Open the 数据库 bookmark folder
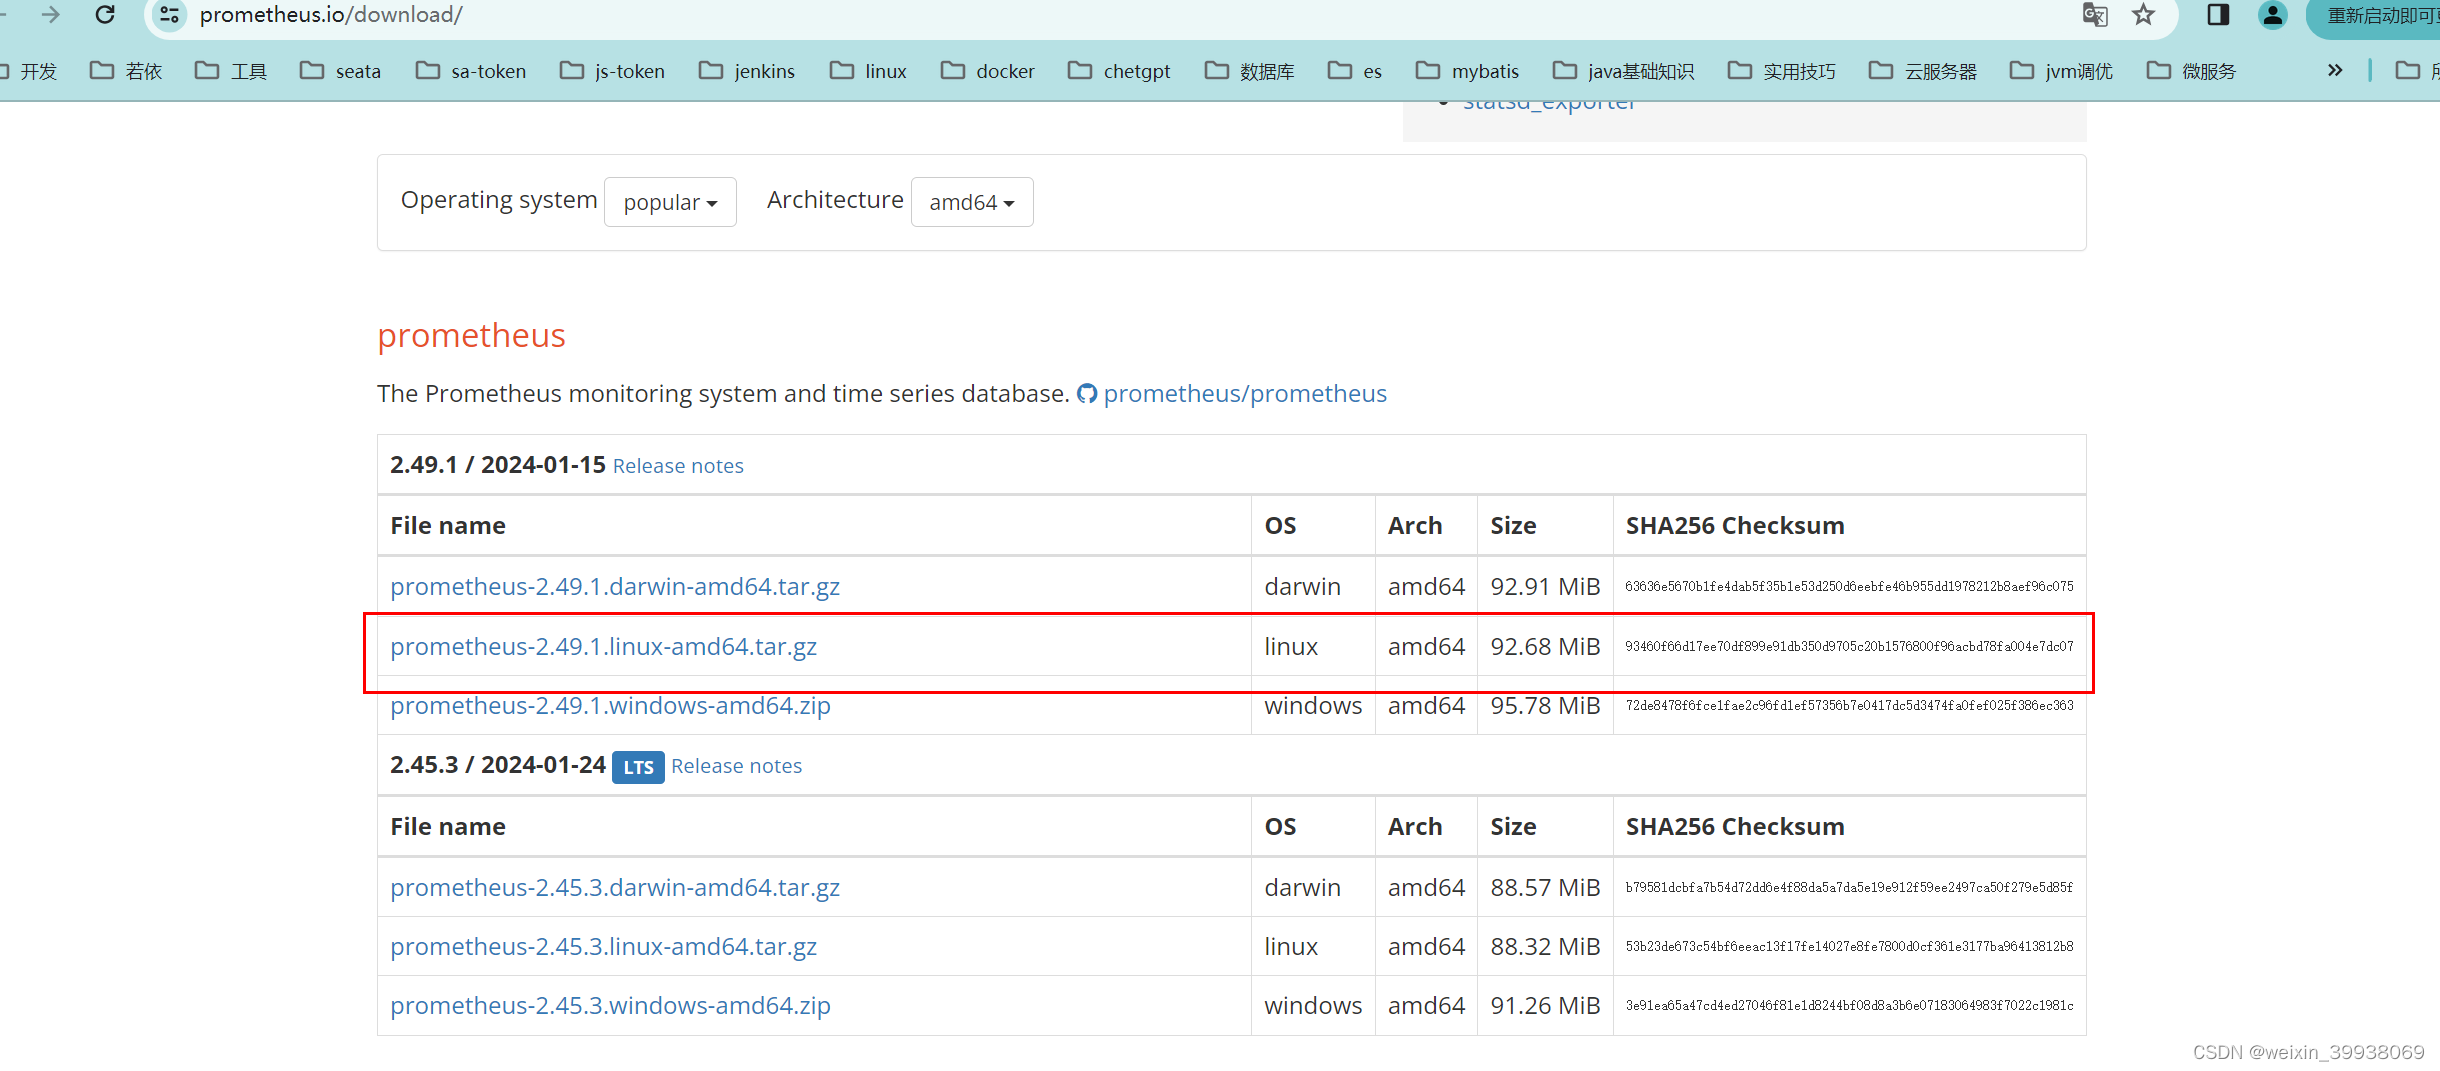The image size is (2440, 1071). [1250, 71]
